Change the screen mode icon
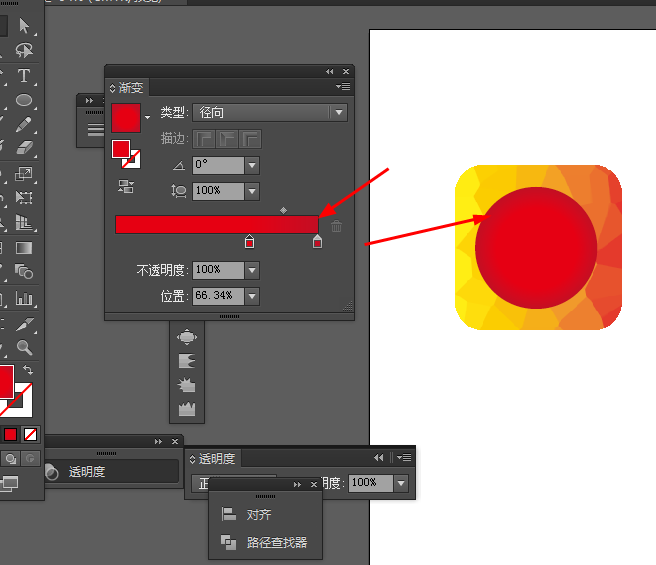 coord(9,483)
